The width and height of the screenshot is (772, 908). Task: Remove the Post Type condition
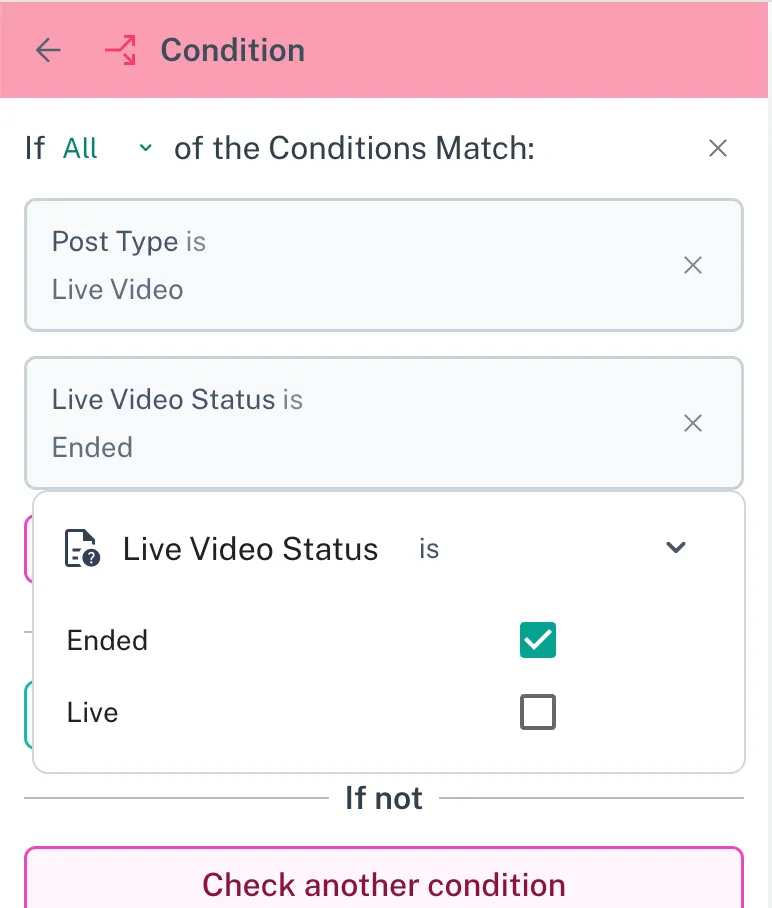tap(692, 265)
